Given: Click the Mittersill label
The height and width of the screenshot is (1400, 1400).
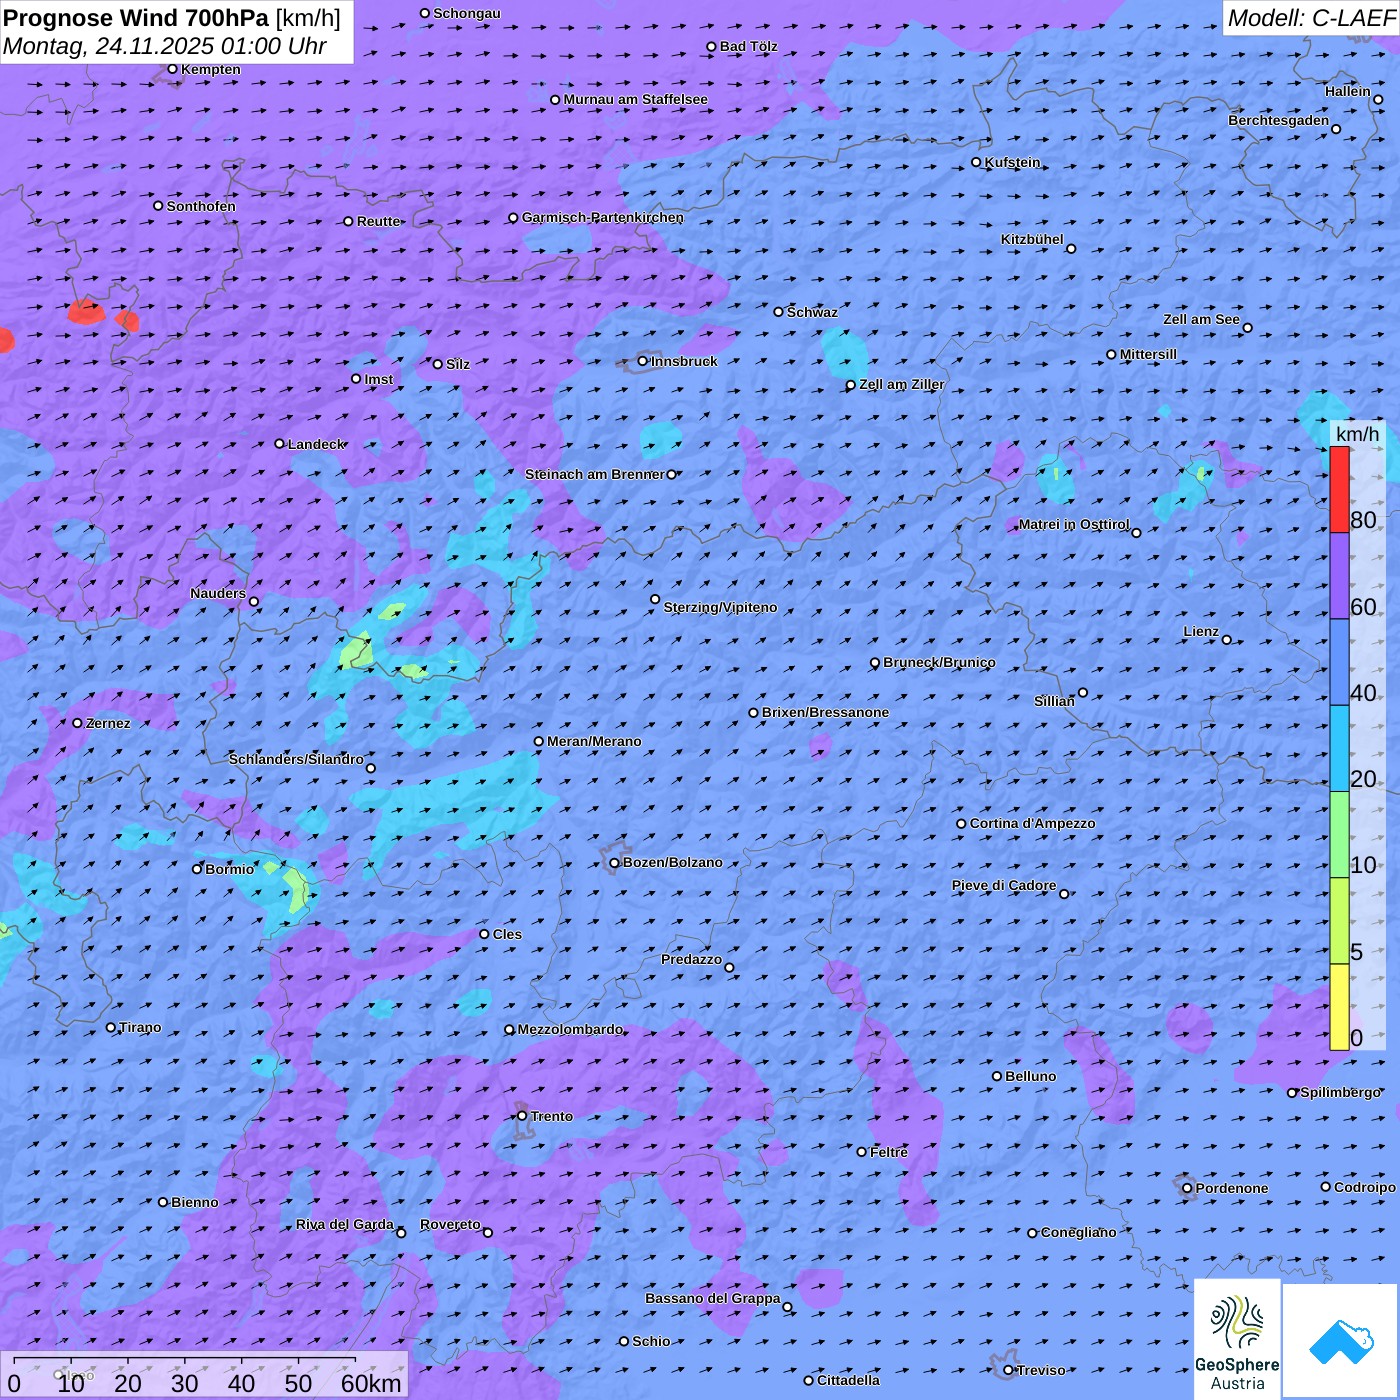Looking at the screenshot, I should (1148, 354).
